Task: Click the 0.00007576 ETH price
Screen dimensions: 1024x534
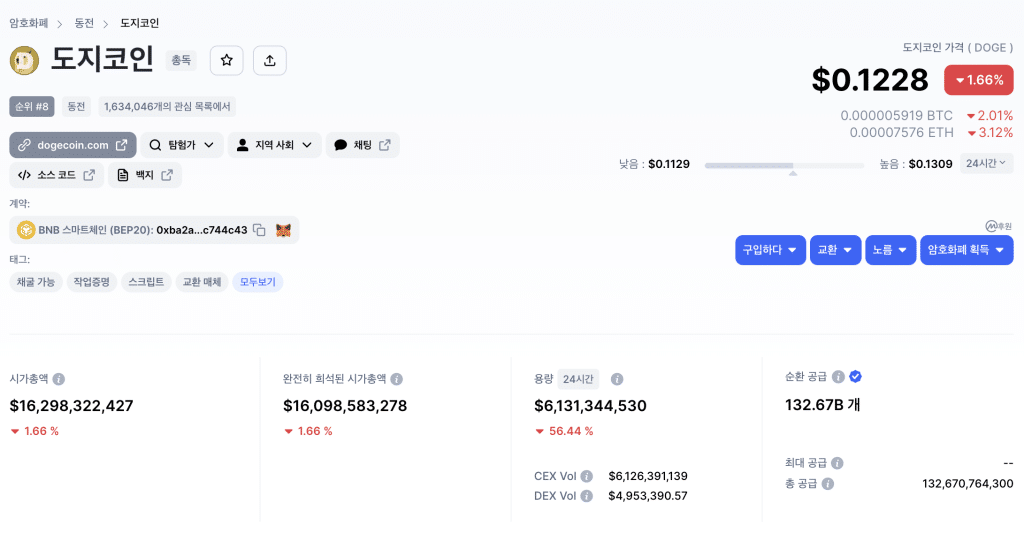Action: click(901, 133)
